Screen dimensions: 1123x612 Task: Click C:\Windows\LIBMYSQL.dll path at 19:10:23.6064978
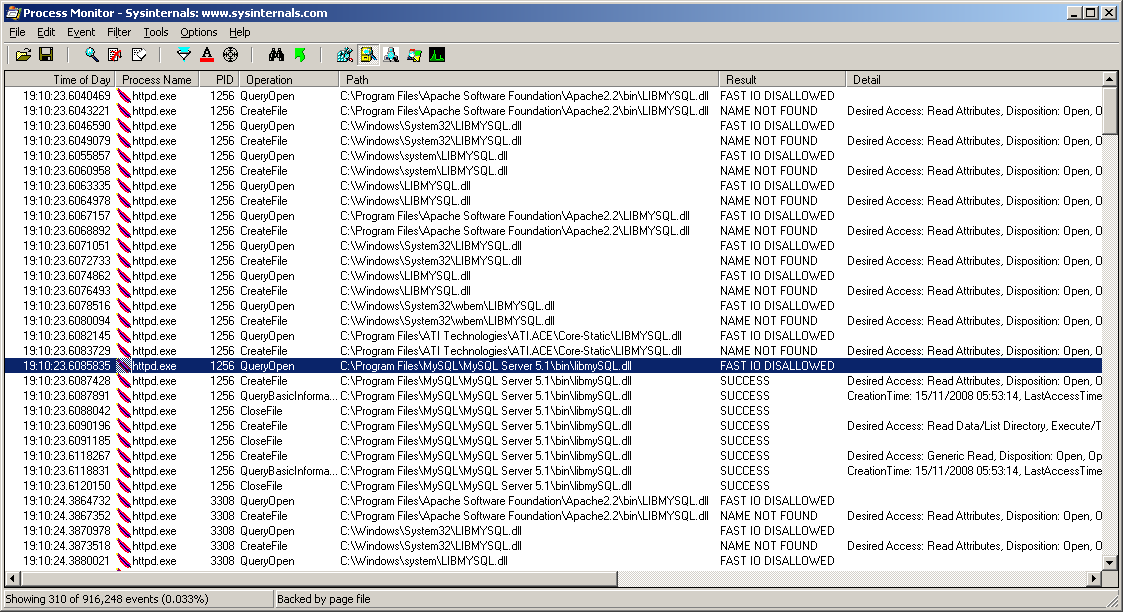pyautogui.click(x=405, y=201)
